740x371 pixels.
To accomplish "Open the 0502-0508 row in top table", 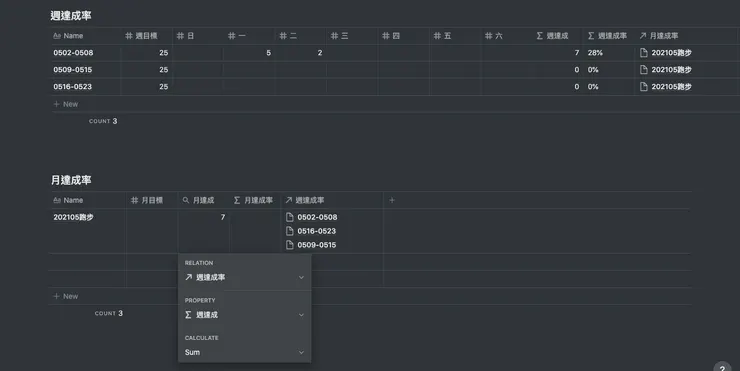I will click(73, 53).
